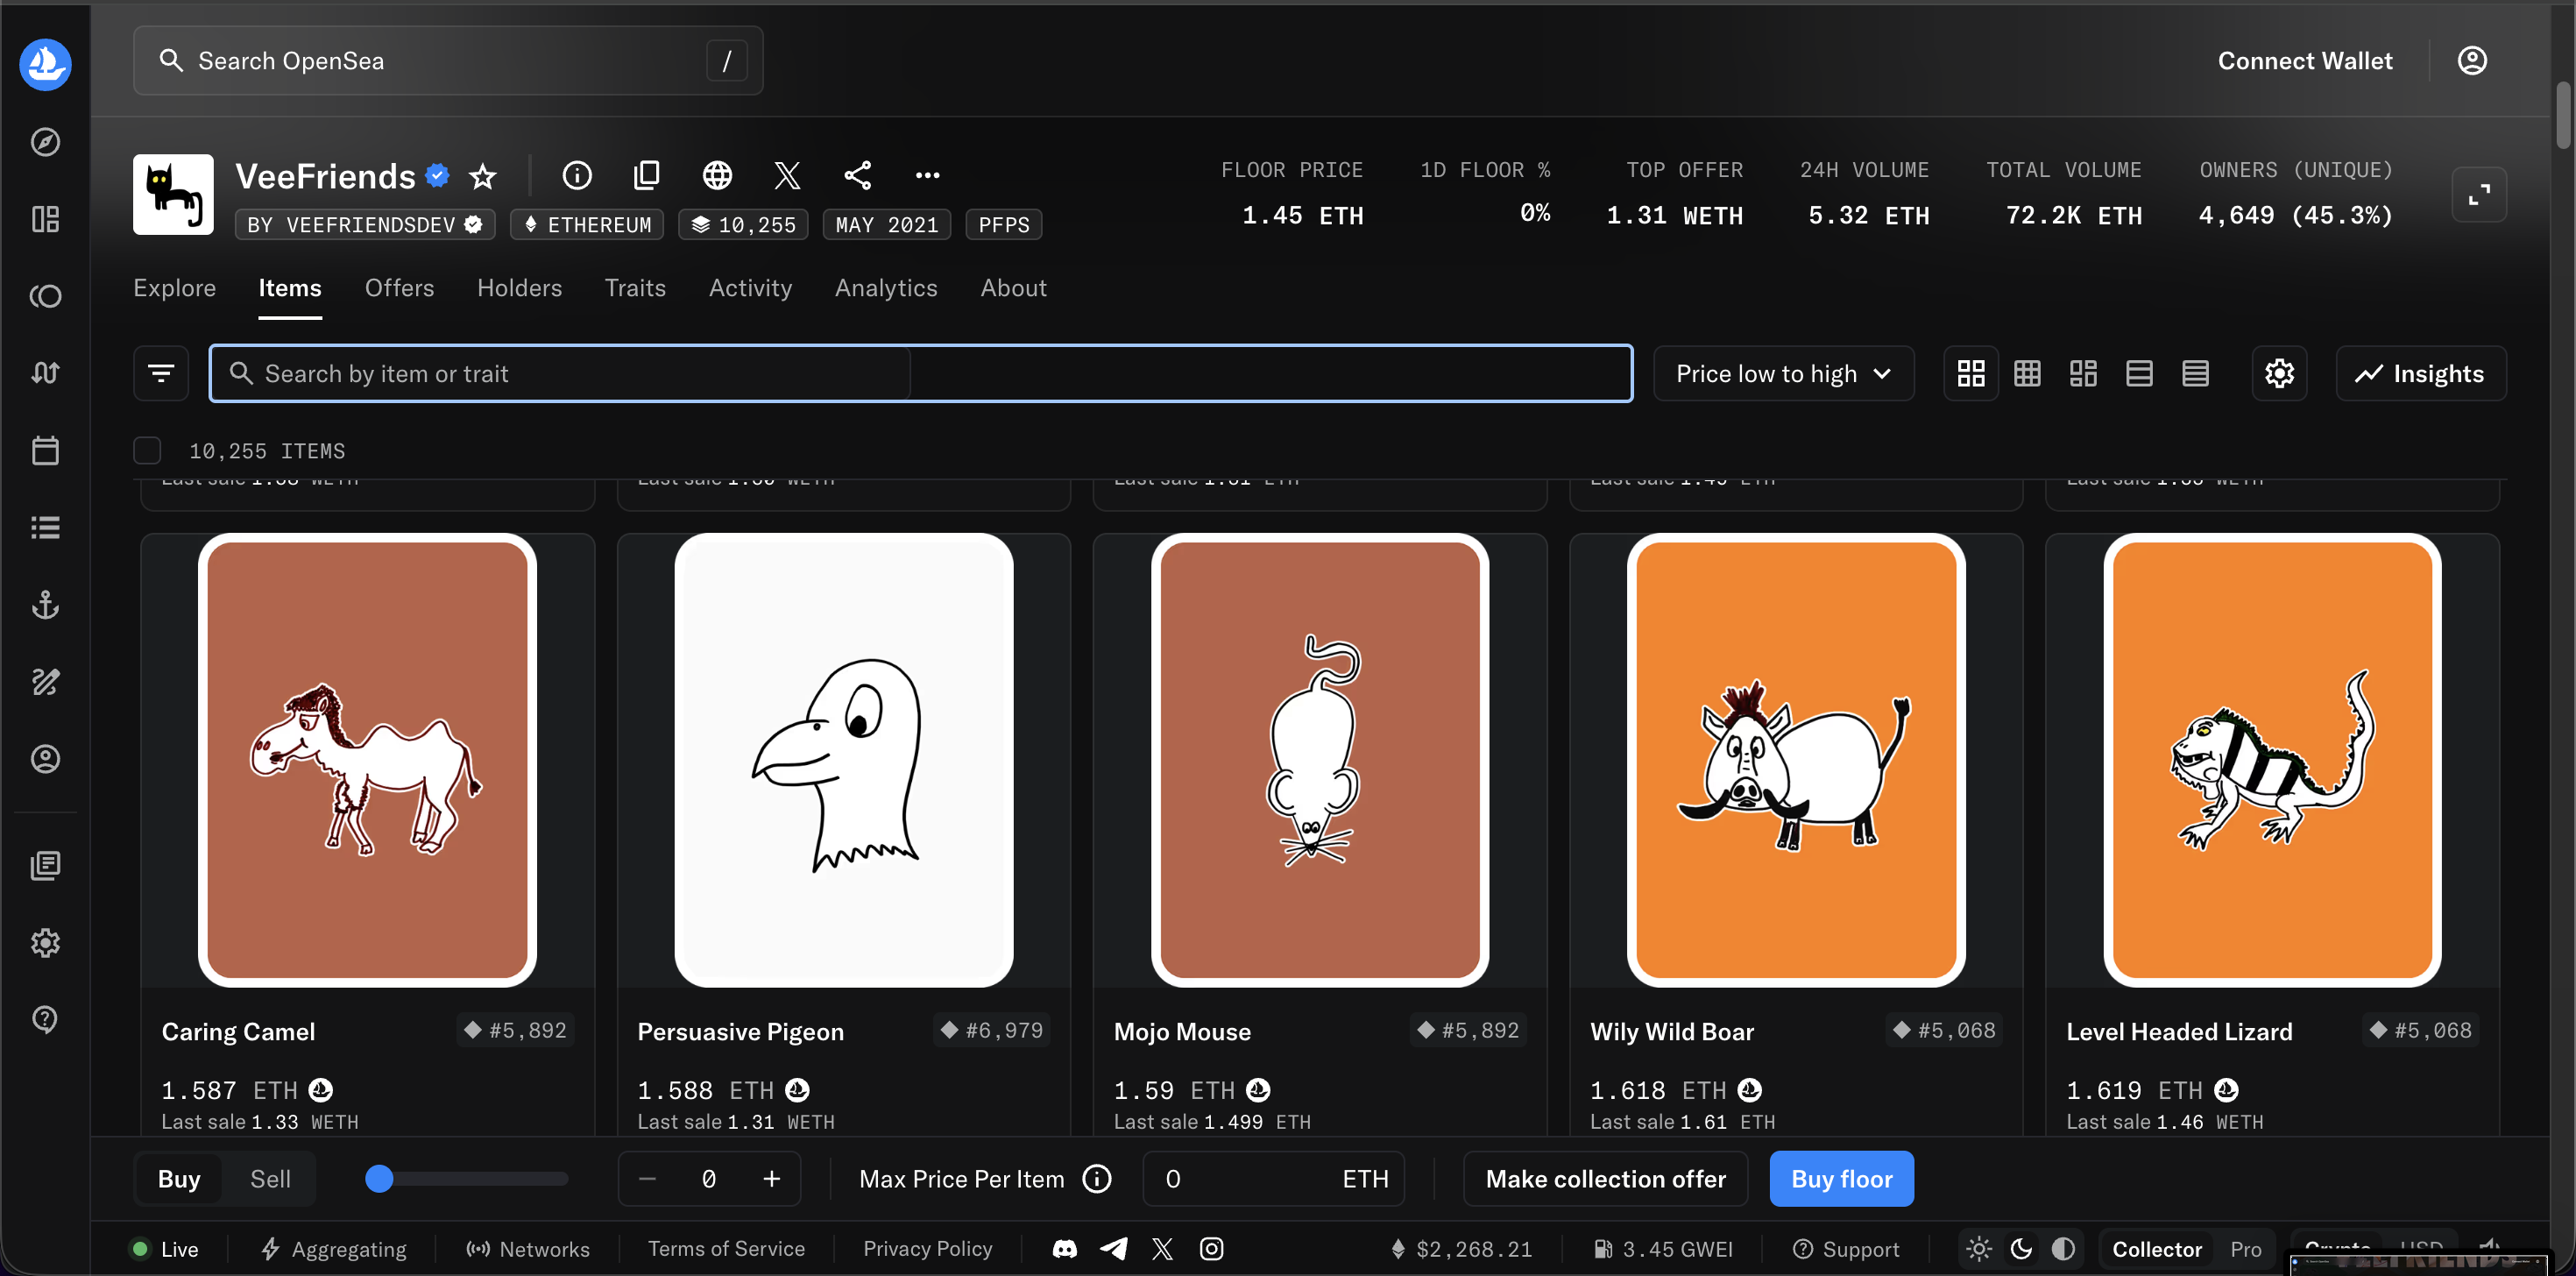Share the VeeFriends collection

click(x=857, y=175)
